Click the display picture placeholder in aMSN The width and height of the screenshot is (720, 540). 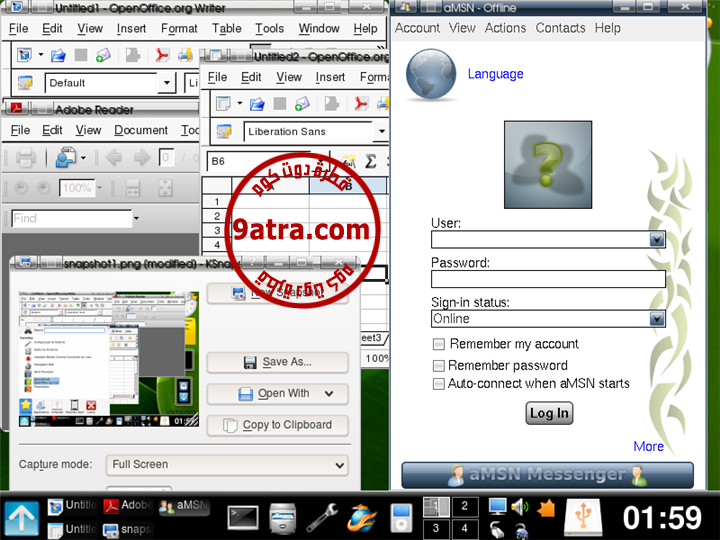click(x=548, y=164)
